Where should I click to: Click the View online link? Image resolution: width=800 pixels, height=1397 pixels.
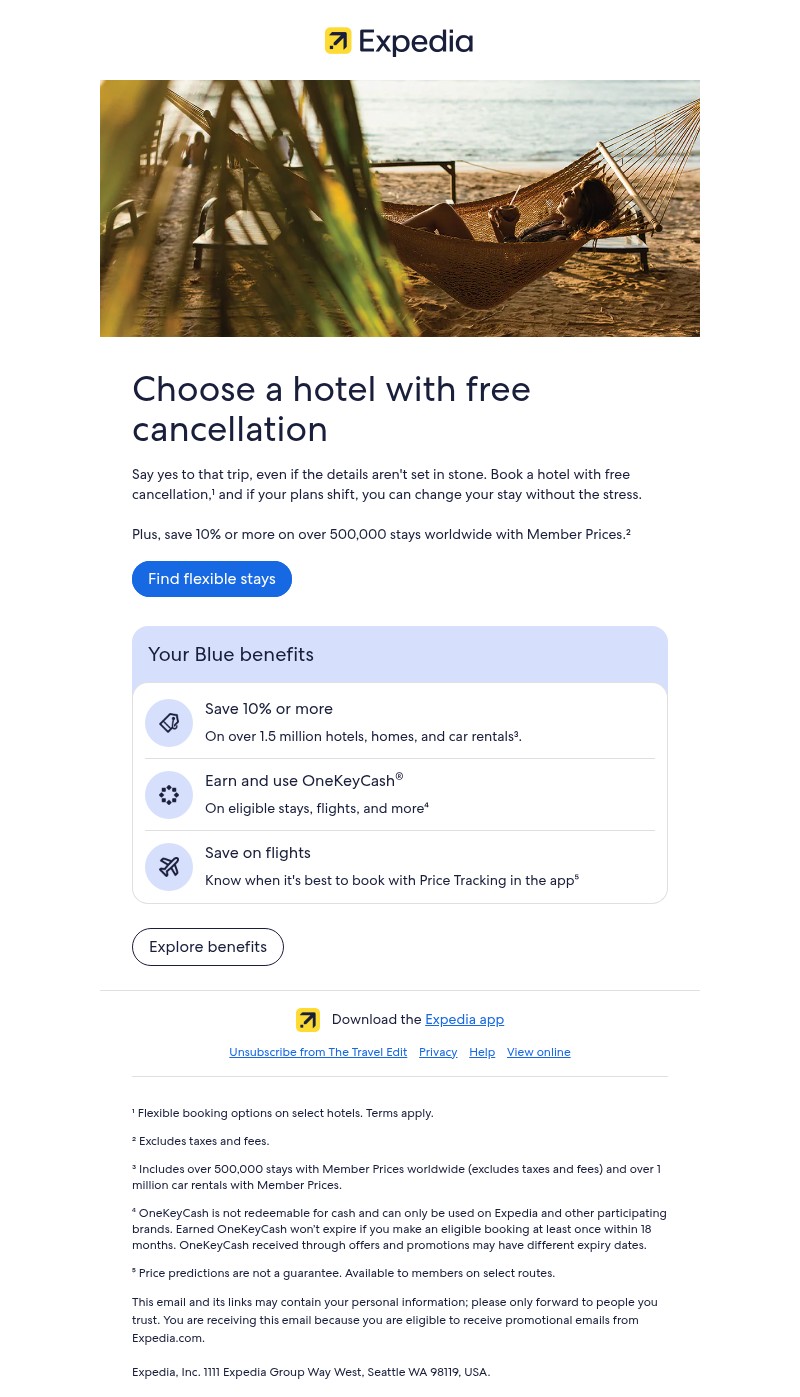coord(539,1052)
